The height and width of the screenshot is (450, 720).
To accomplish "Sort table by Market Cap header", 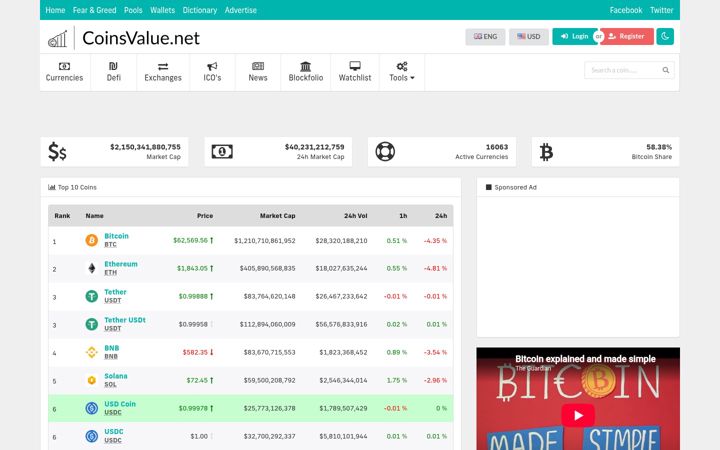I will click(277, 216).
